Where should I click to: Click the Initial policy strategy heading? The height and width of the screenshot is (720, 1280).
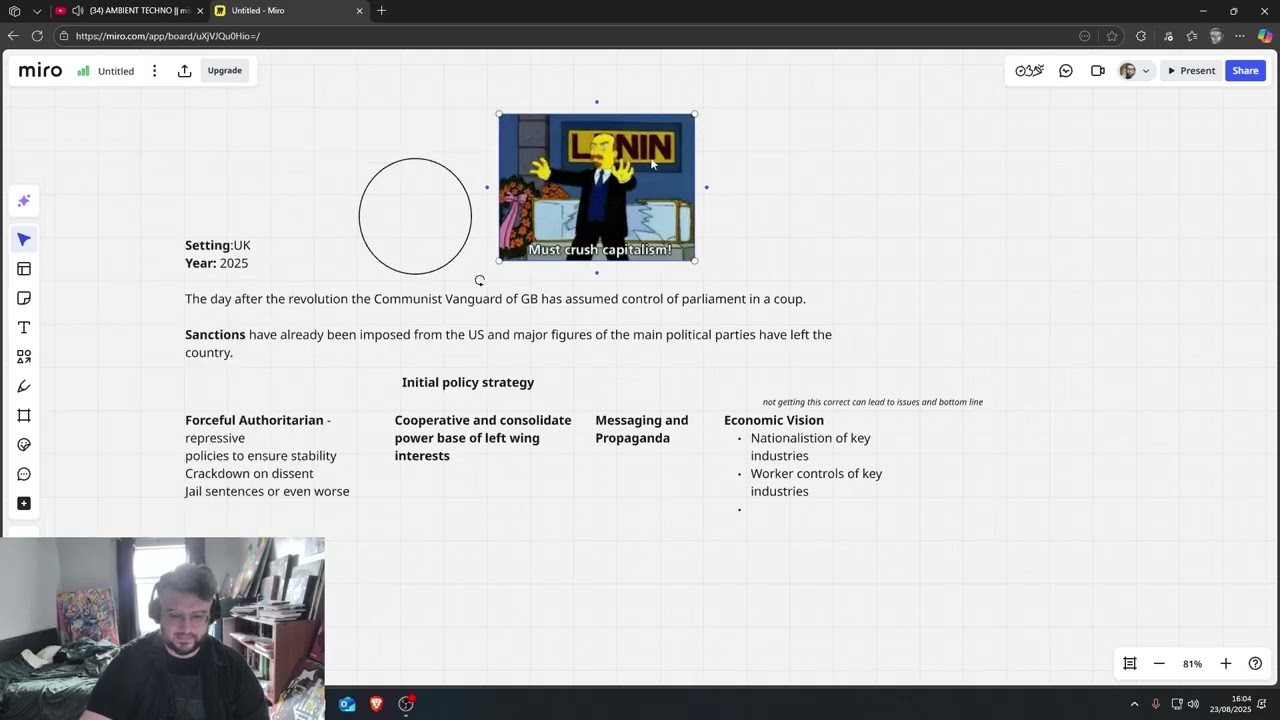click(x=468, y=382)
